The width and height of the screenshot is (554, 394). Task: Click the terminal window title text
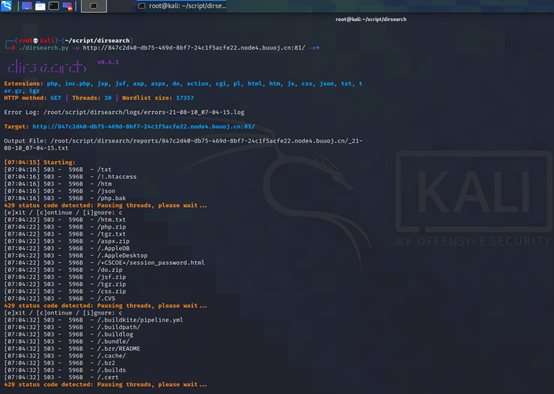pyautogui.click(x=371, y=19)
